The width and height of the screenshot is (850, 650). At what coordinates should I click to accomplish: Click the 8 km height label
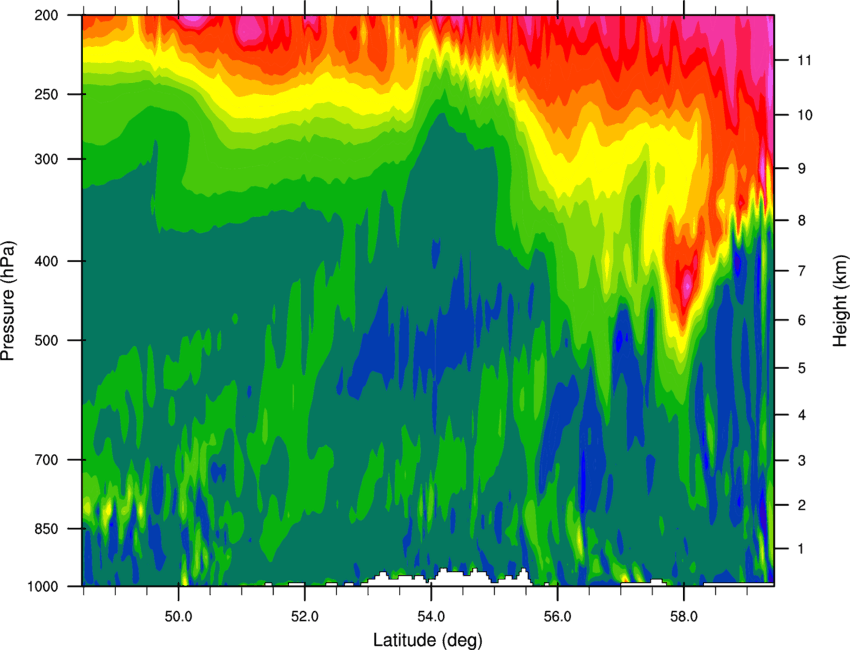801,221
